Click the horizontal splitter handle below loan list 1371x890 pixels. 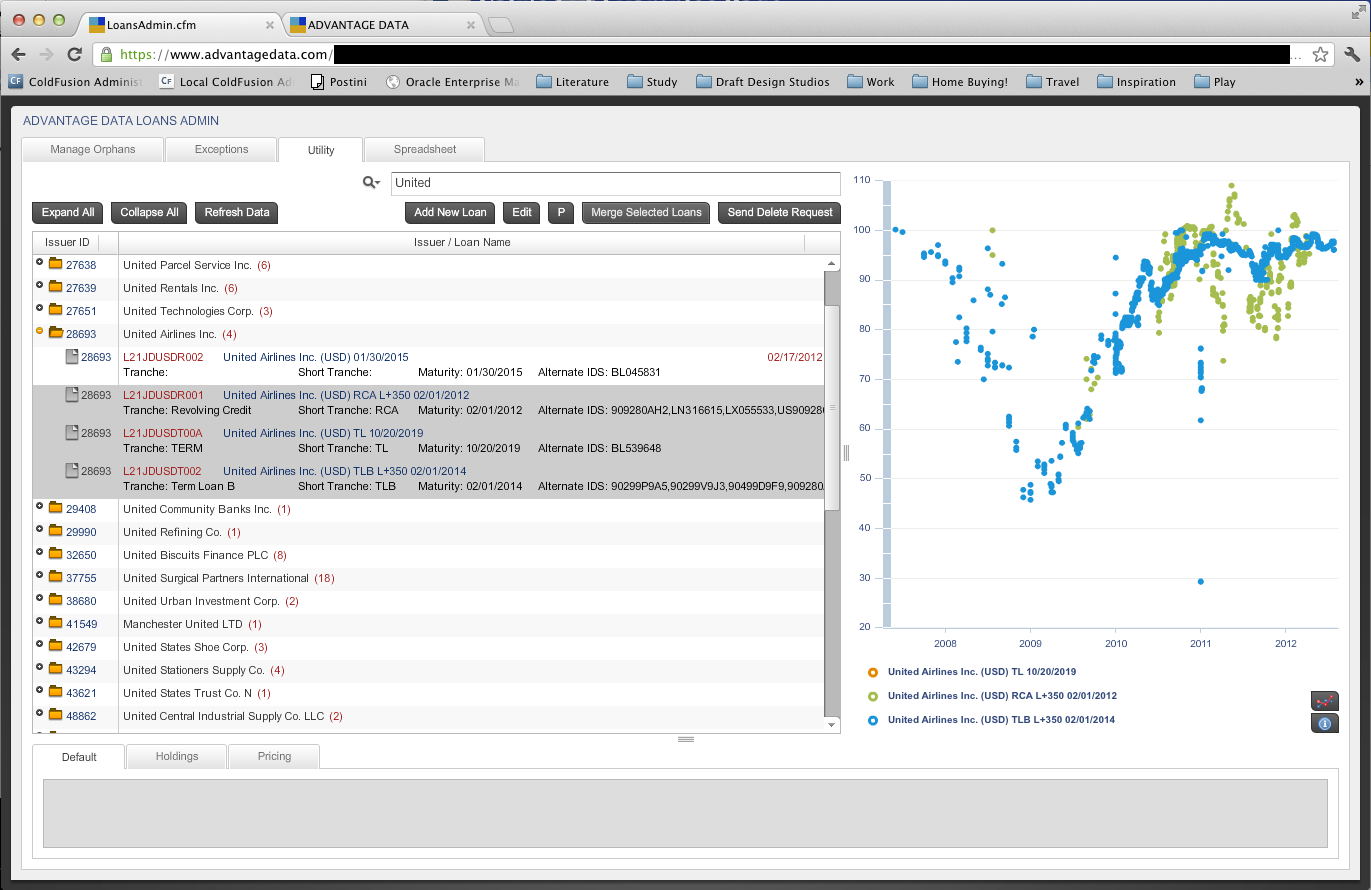point(686,739)
